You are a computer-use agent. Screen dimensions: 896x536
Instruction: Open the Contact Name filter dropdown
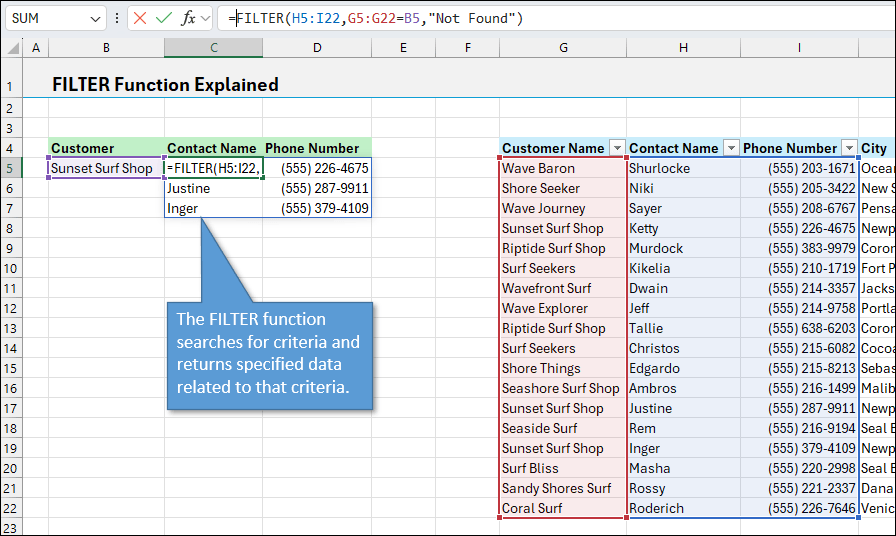[730, 148]
